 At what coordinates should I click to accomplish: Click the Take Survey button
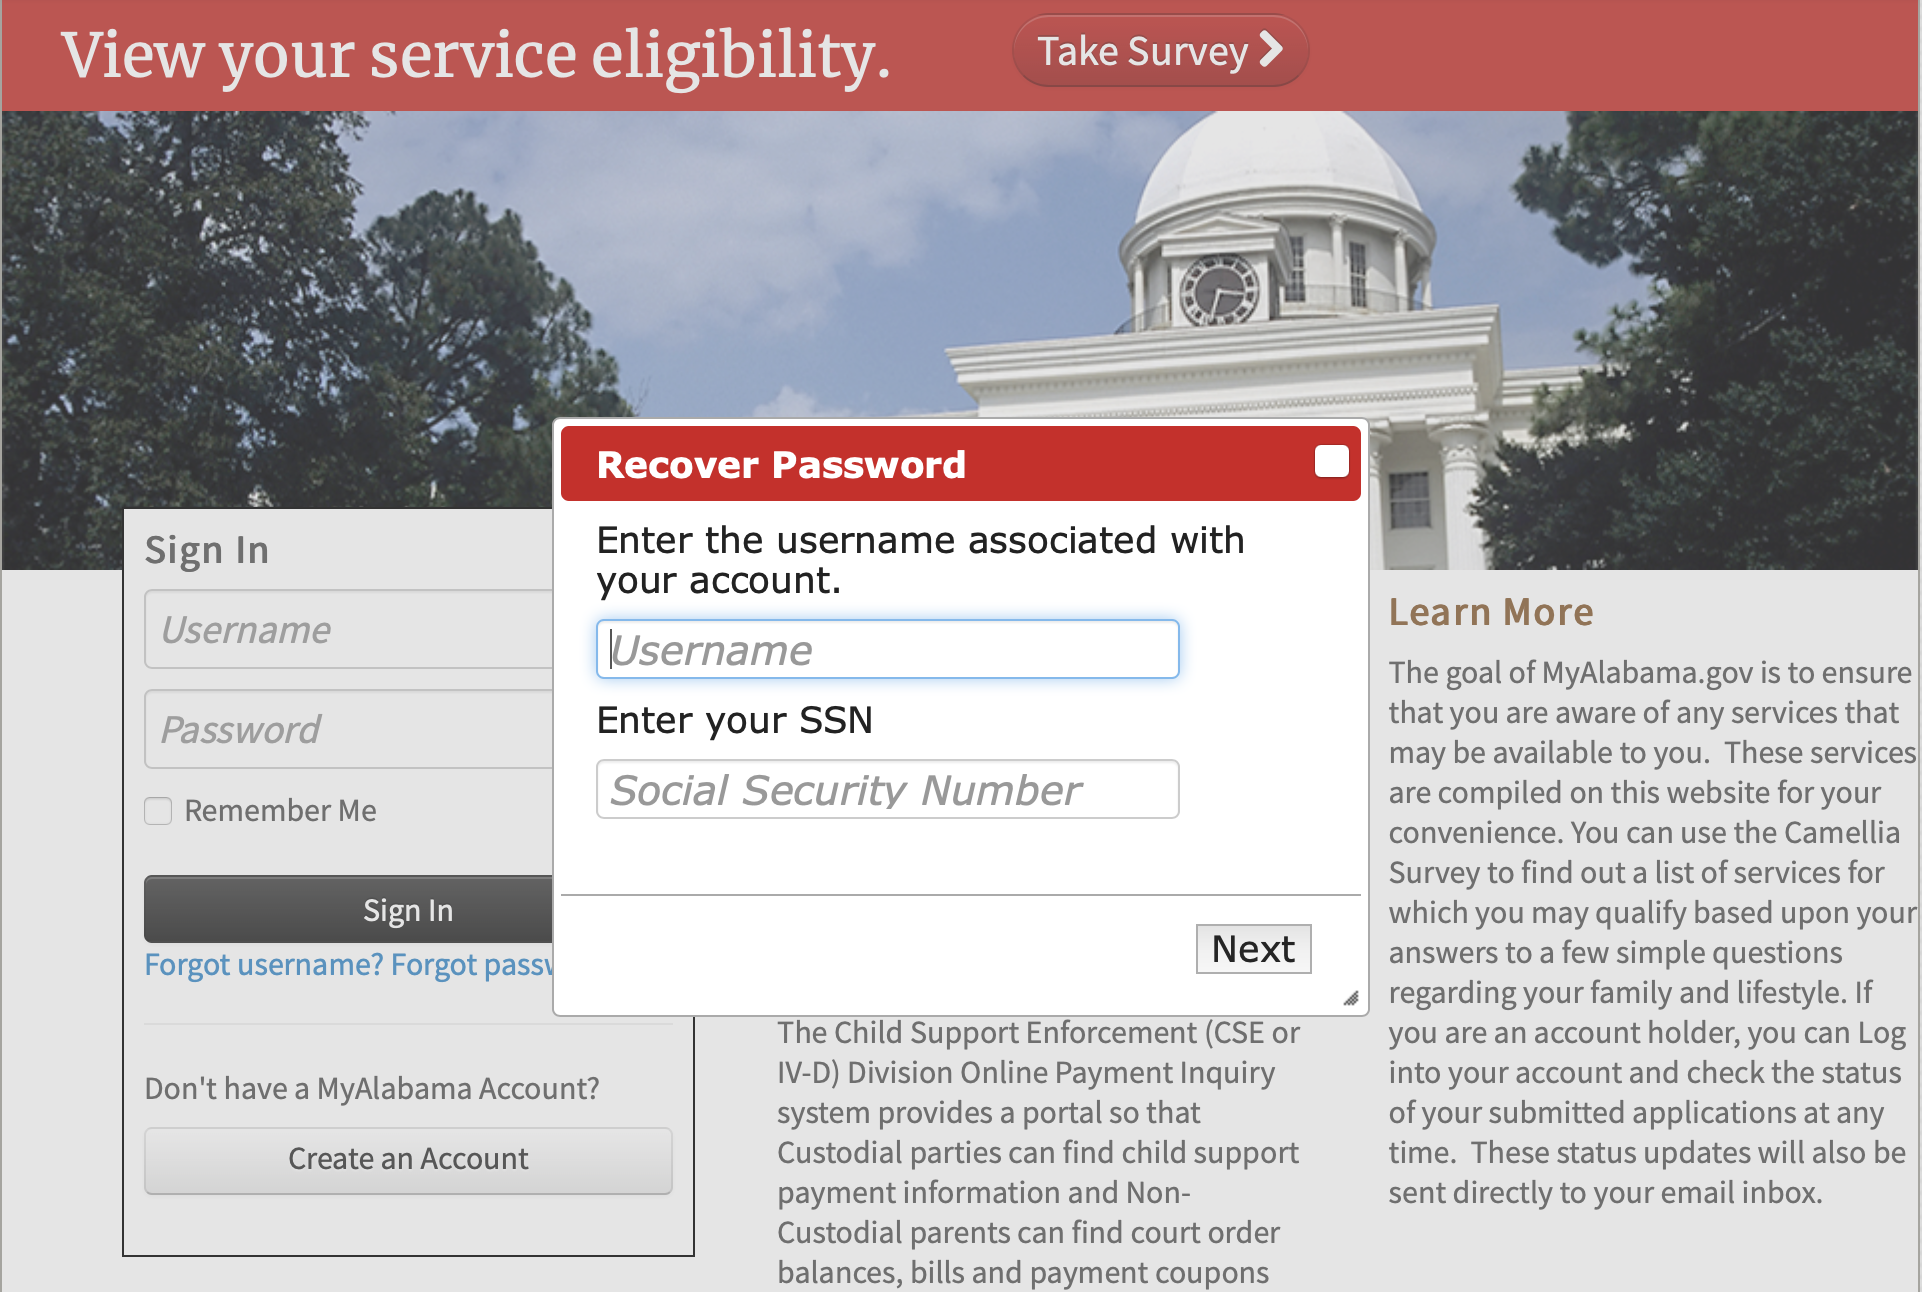1159,51
